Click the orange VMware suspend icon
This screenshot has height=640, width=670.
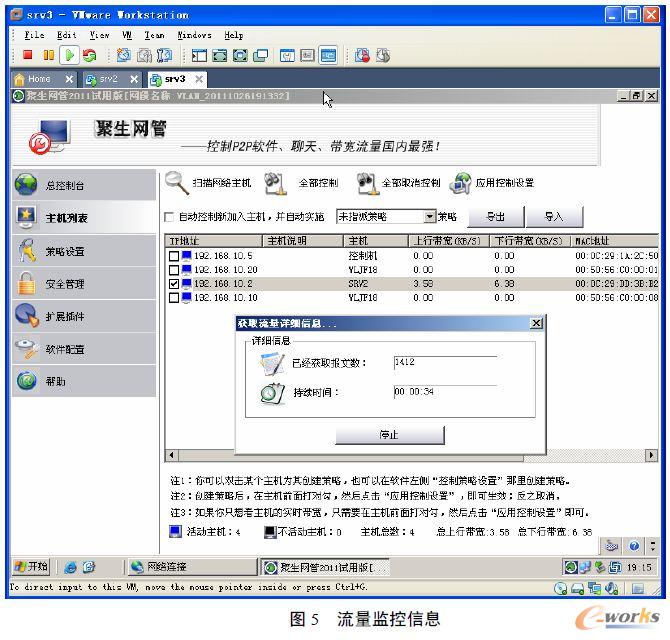[x=48, y=56]
